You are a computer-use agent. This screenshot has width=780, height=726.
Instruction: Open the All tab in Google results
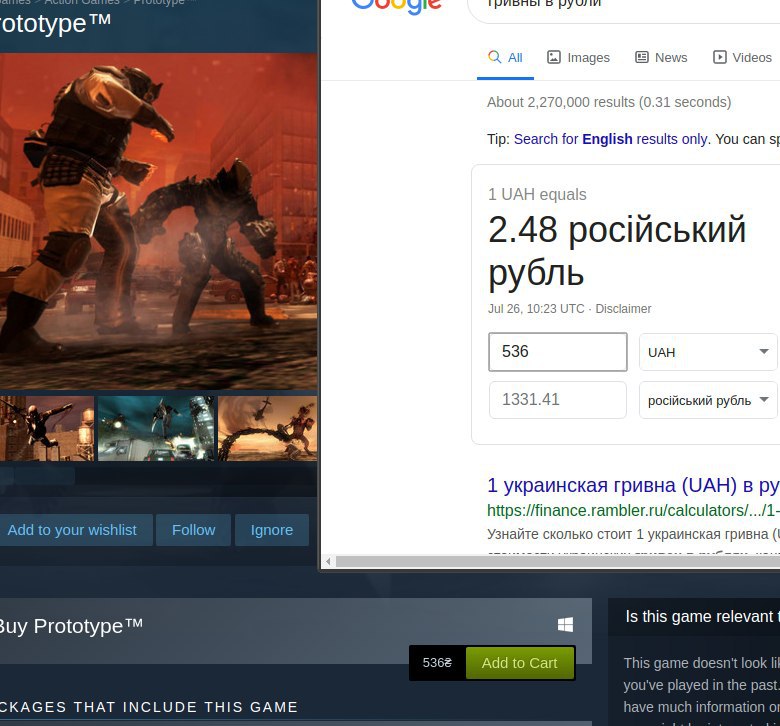pos(505,58)
